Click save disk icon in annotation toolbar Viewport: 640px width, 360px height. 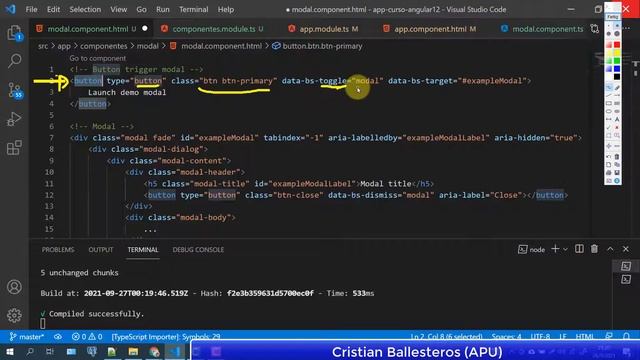tap(617, 173)
